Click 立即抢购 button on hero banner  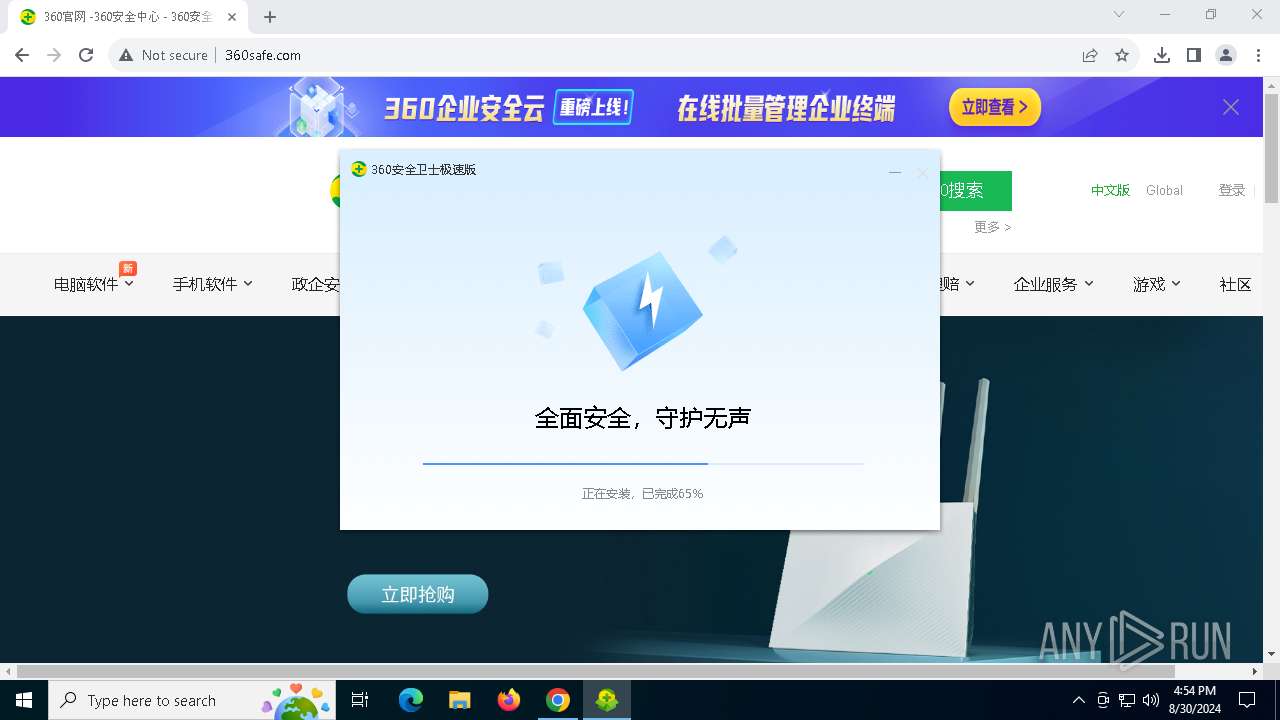(x=418, y=594)
